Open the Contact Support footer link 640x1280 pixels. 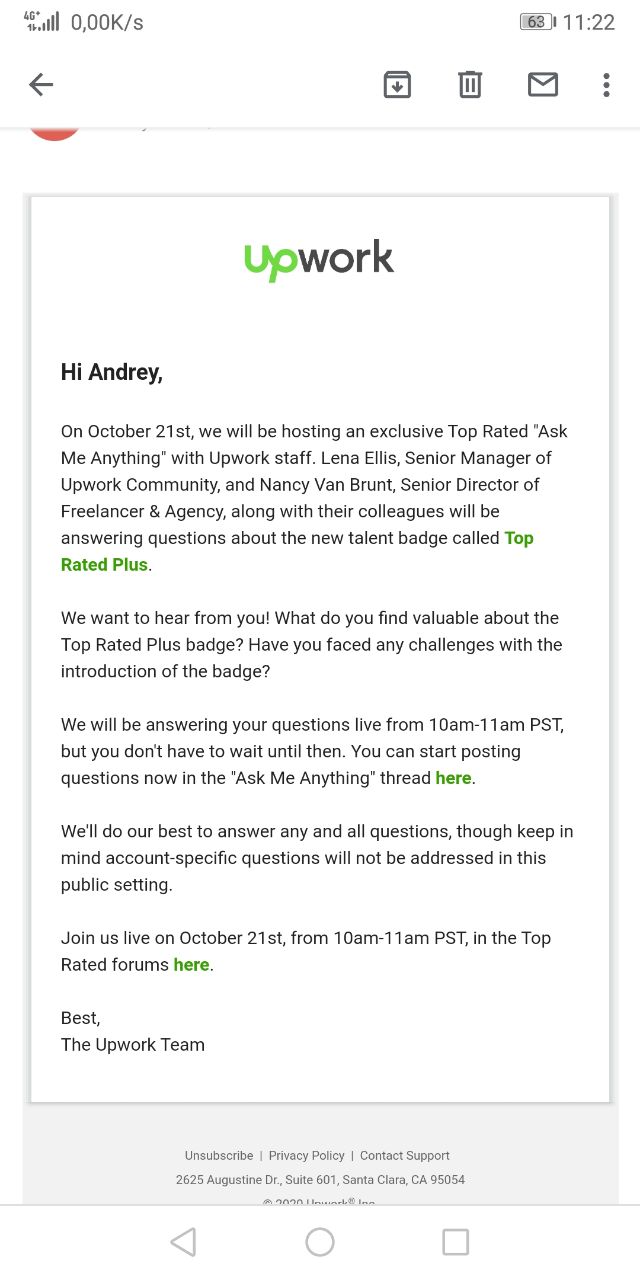point(405,1155)
